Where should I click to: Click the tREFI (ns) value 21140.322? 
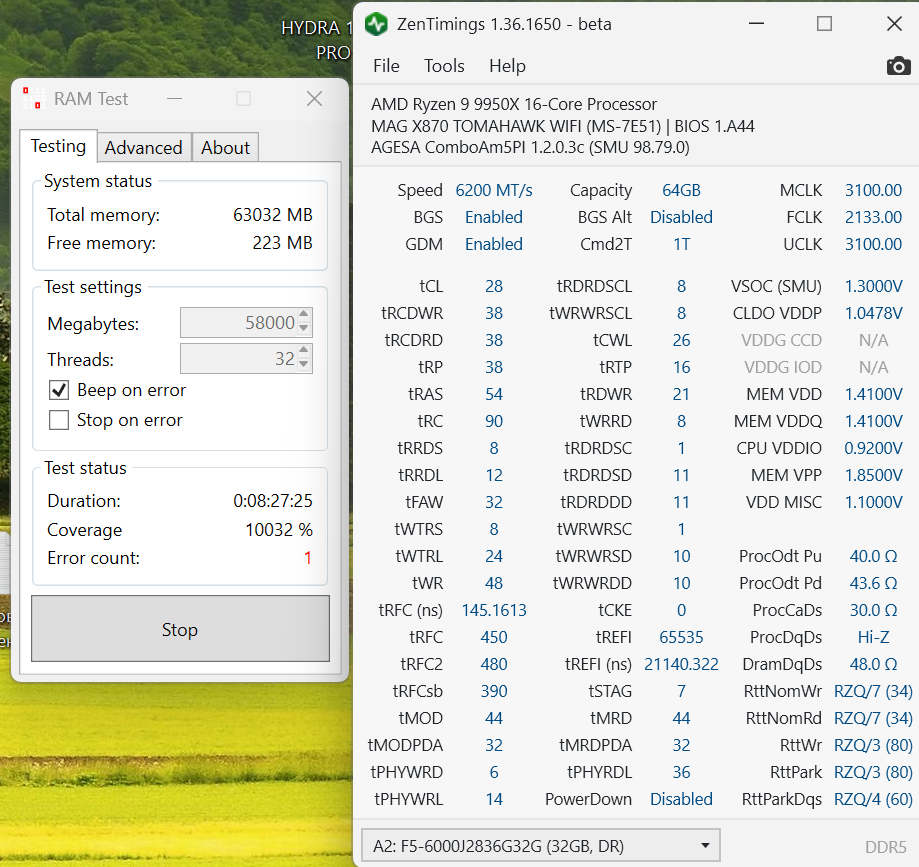[x=681, y=664]
